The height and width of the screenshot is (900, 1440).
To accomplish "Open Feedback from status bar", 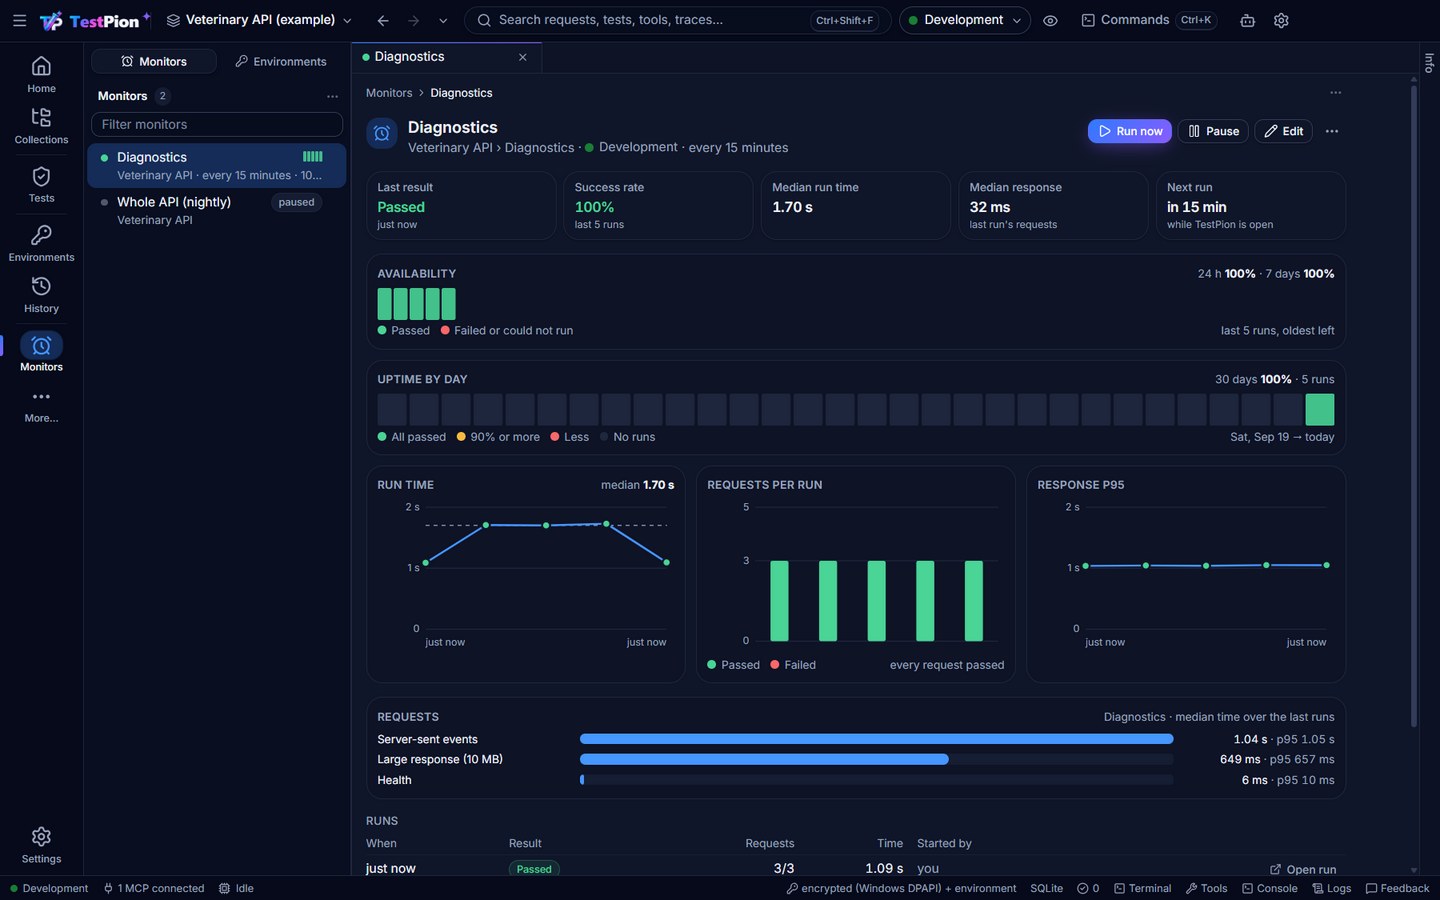I will pyautogui.click(x=1397, y=888).
